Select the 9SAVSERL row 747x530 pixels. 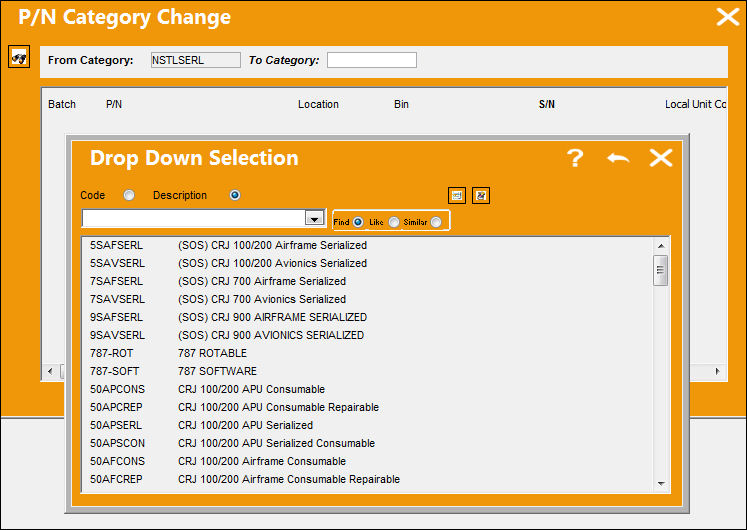pos(368,335)
